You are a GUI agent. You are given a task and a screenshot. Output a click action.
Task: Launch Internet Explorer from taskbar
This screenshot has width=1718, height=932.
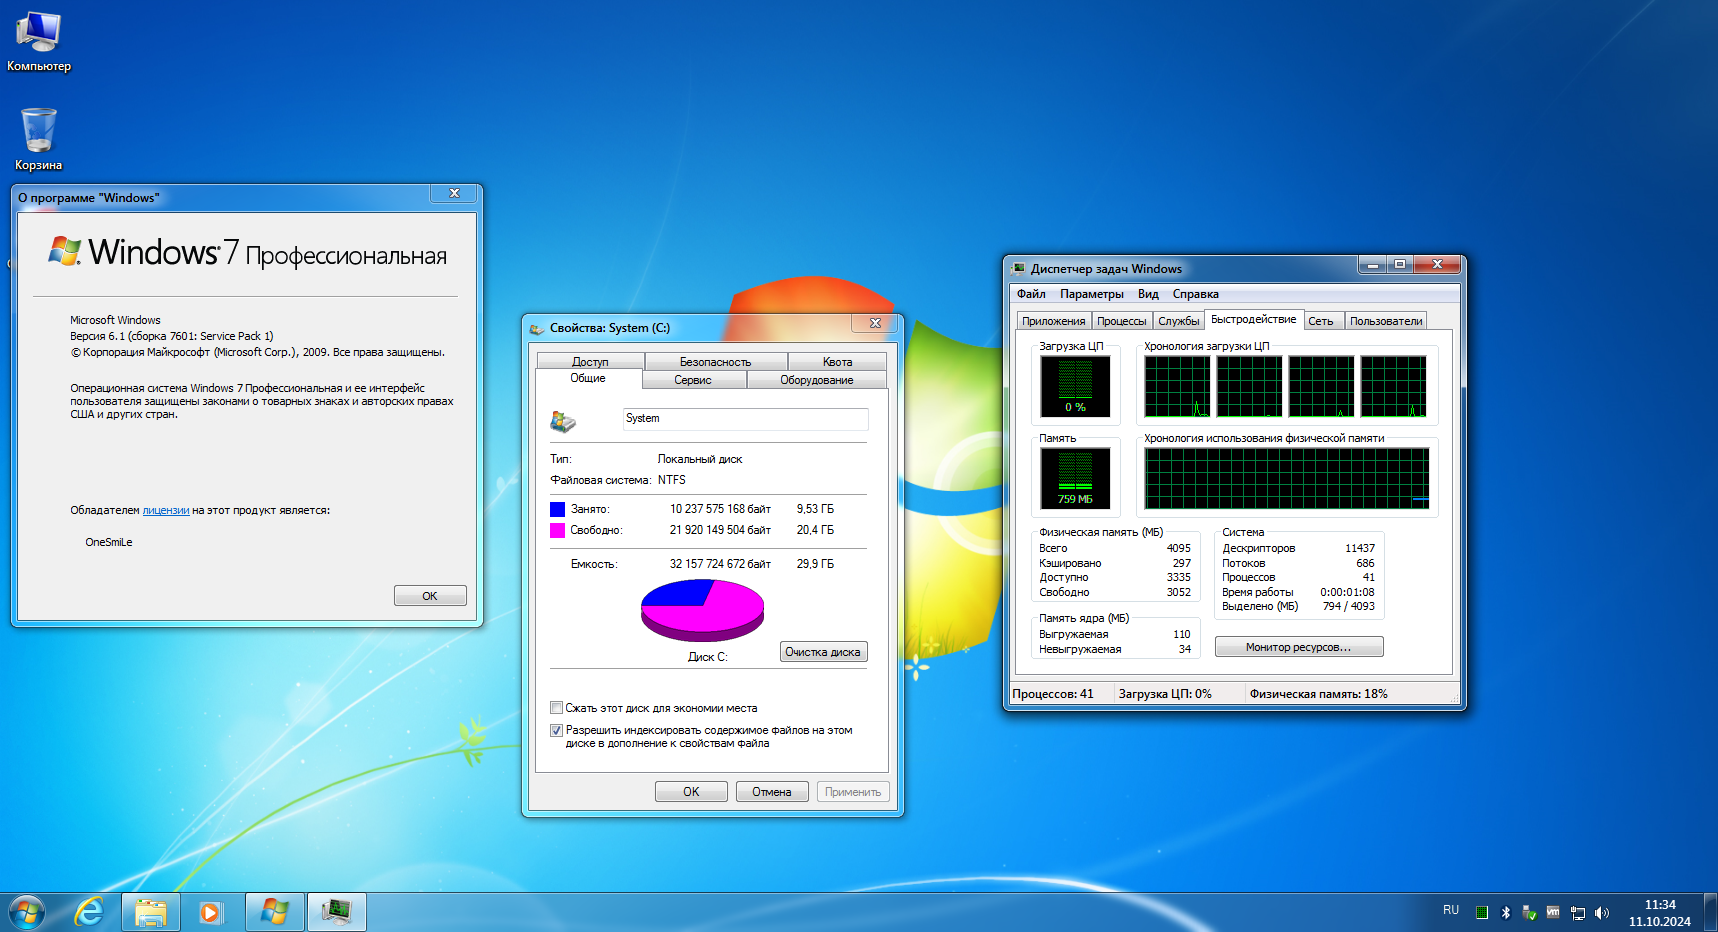(89, 912)
